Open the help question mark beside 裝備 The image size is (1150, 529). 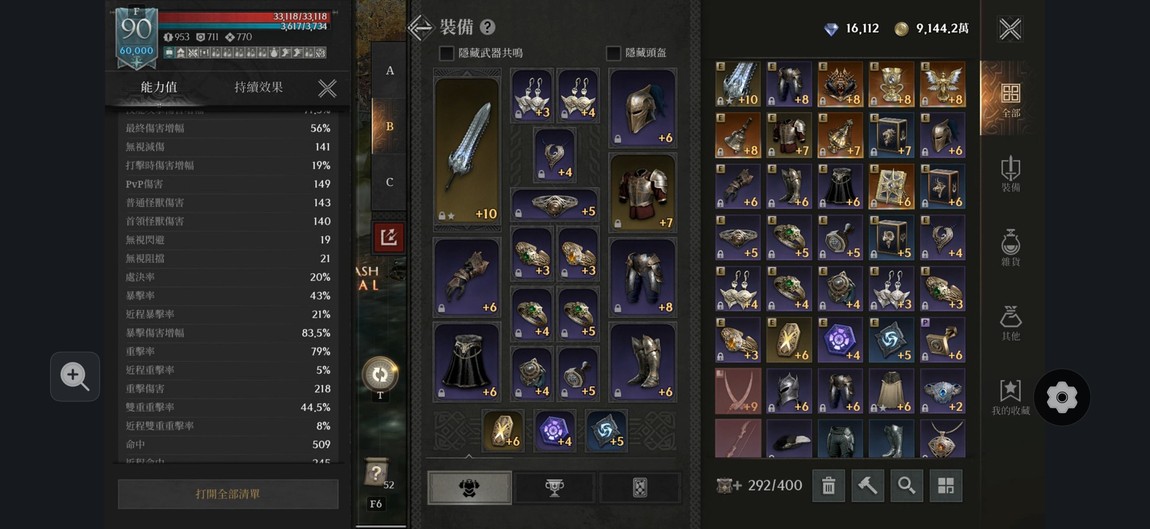pyautogui.click(x=488, y=28)
